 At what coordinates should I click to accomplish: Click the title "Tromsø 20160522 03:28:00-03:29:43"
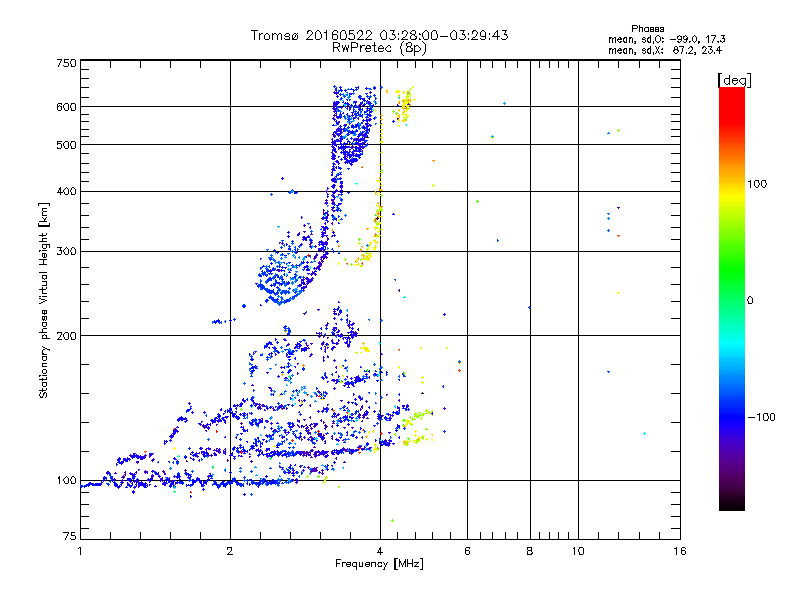[x=379, y=35]
